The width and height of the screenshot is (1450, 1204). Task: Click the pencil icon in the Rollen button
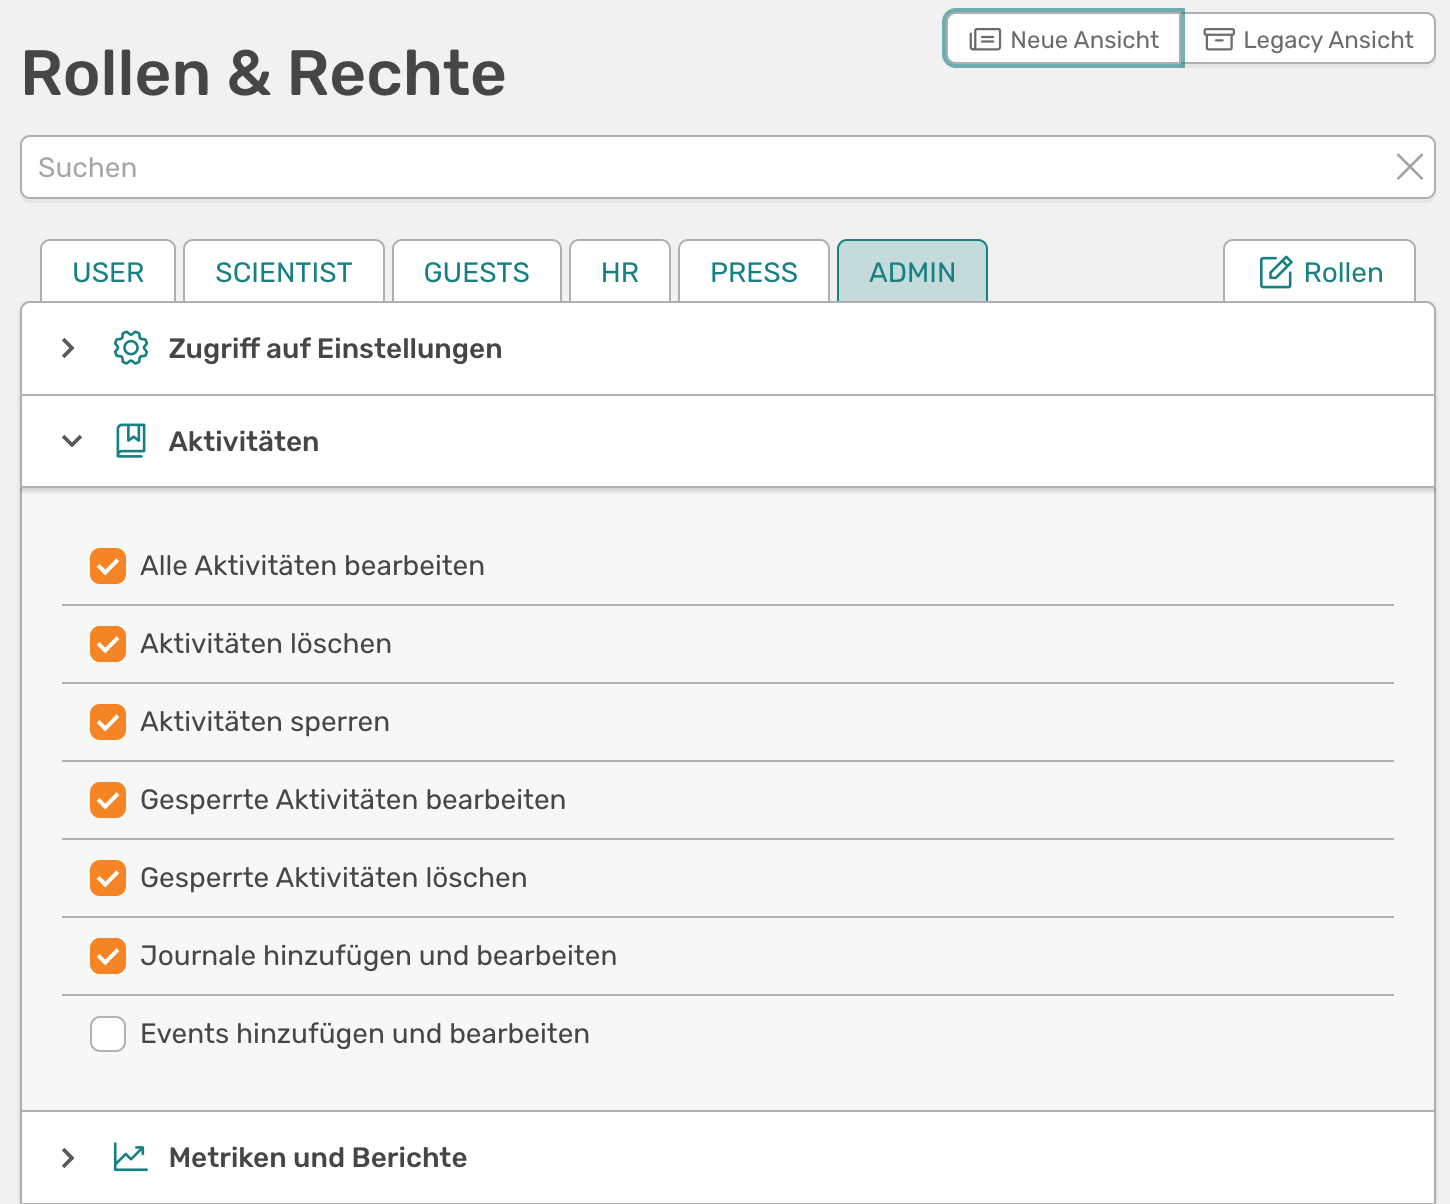pyautogui.click(x=1274, y=271)
